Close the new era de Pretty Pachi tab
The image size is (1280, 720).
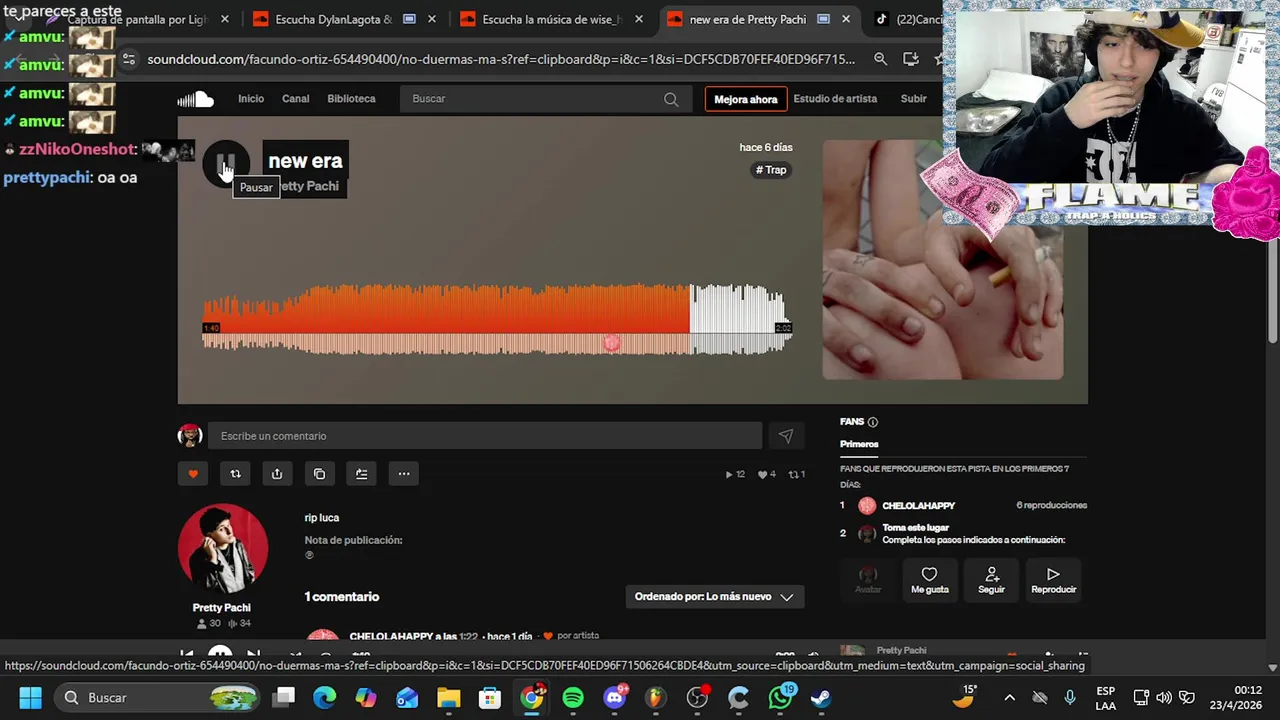tap(846, 19)
